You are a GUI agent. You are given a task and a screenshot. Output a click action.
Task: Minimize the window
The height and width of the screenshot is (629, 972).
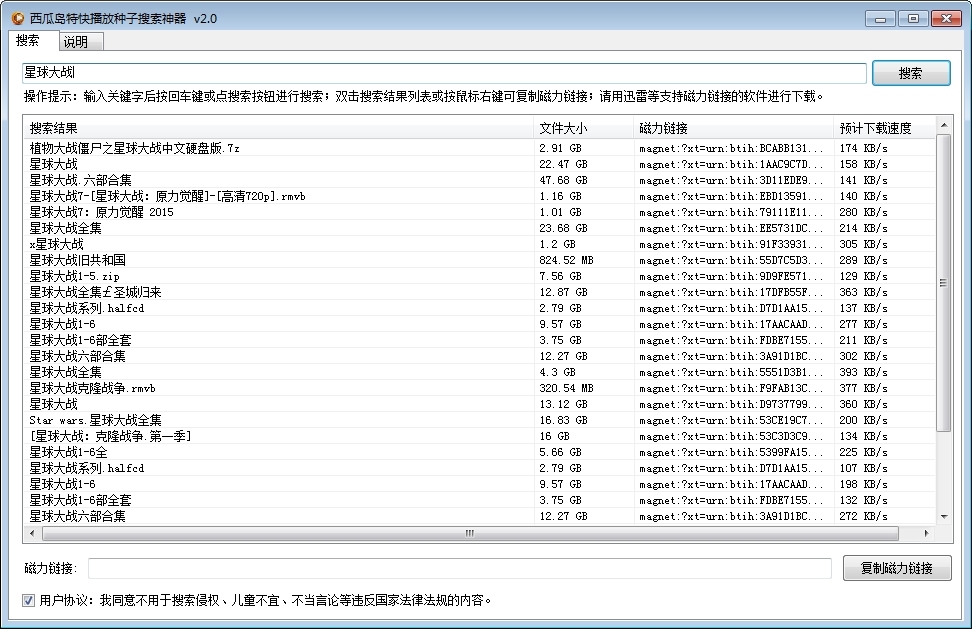pos(880,19)
